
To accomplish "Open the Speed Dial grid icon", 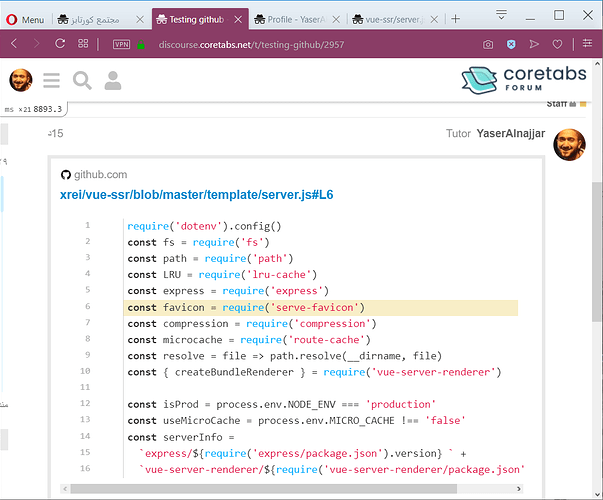I will click(83, 43).
